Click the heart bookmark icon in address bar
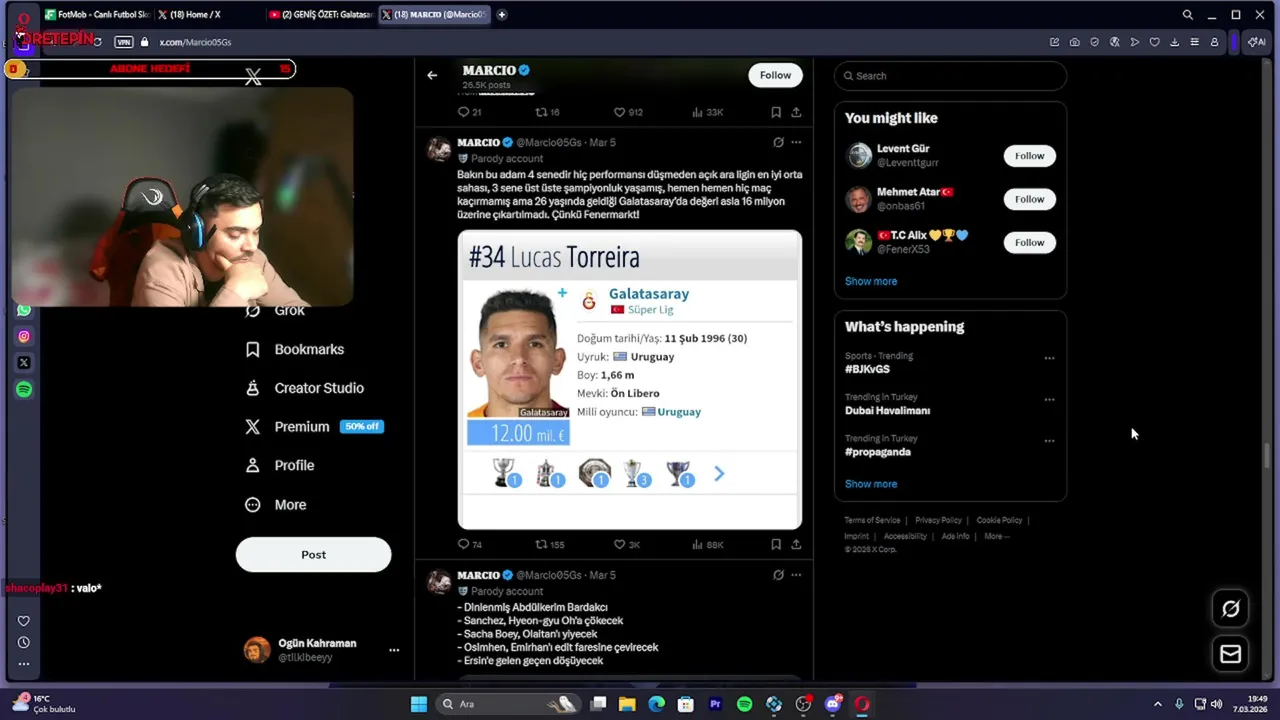 pyautogui.click(x=1154, y=42)
